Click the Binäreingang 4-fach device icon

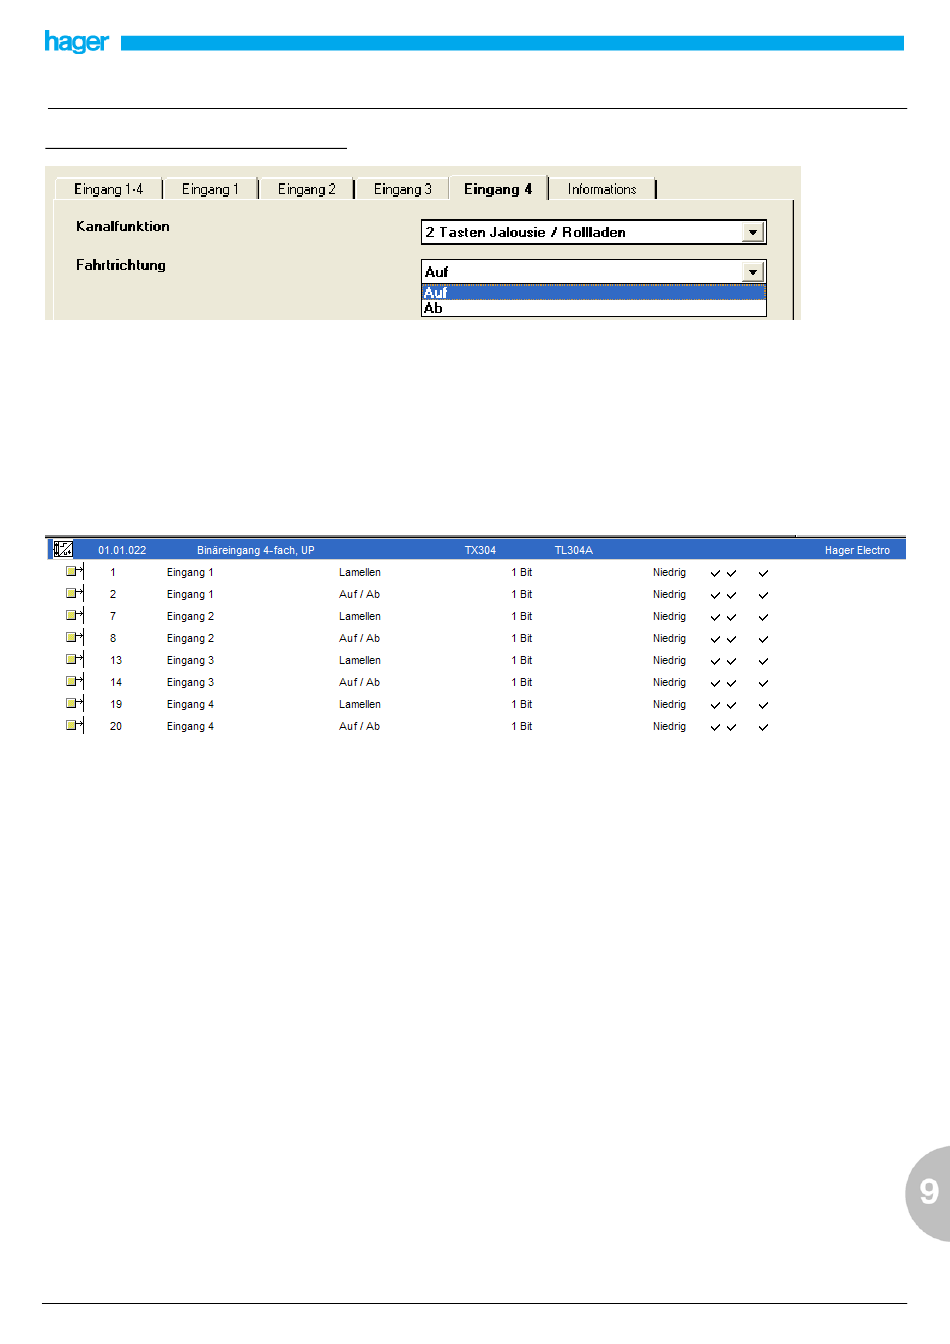point(63,549)
